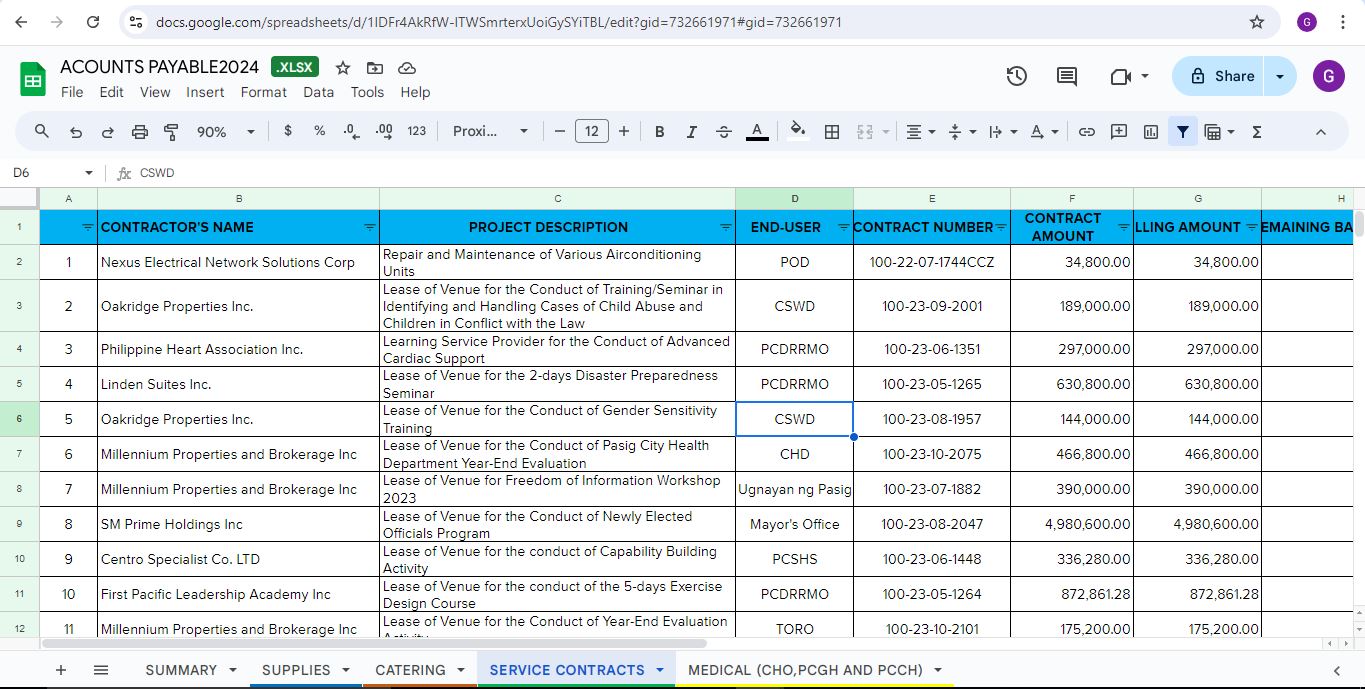Toggle the filter button in toolbar
The width and height of the screenshot is (1365, 689).
1183,132
